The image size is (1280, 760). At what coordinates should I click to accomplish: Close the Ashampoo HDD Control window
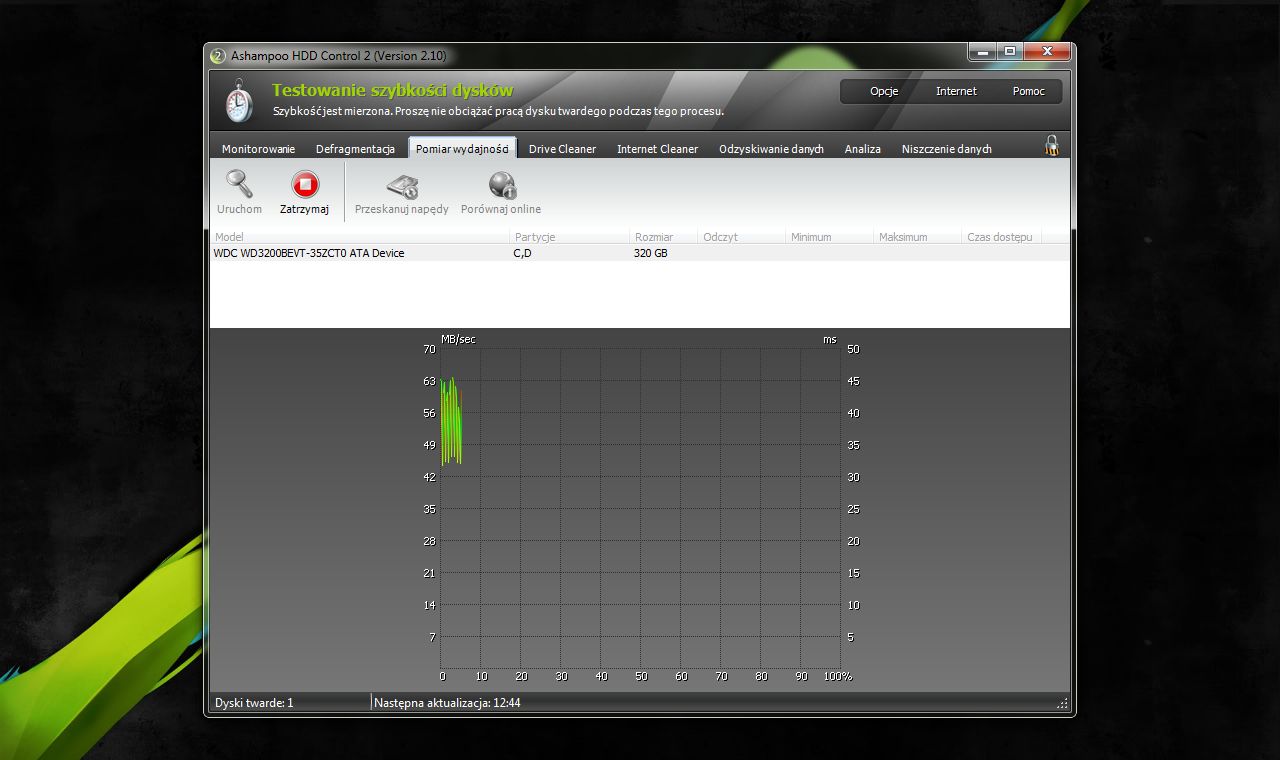(1046, 51)
